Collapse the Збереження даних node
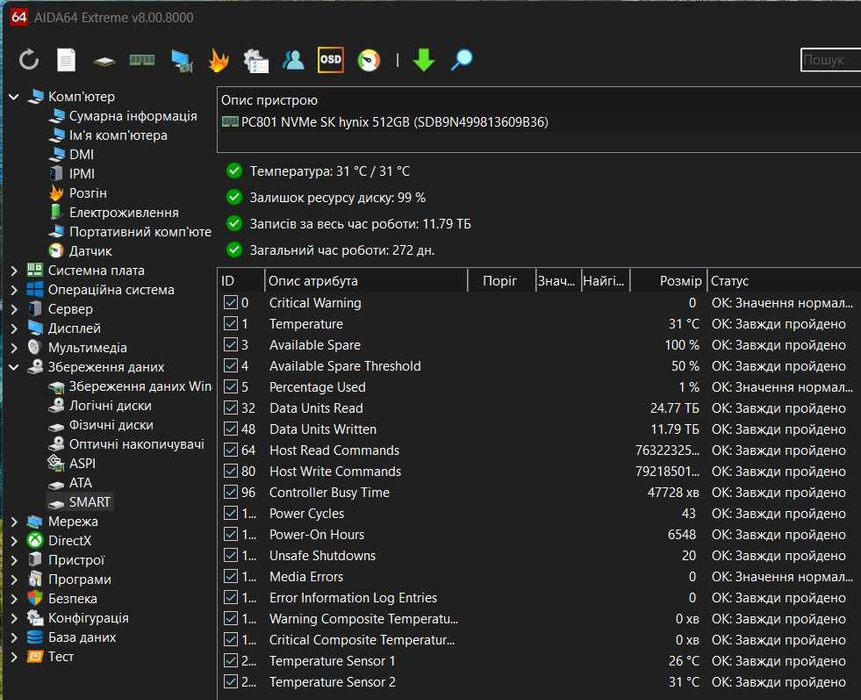Viewport: 861px width, 700px height. (14, 367)
